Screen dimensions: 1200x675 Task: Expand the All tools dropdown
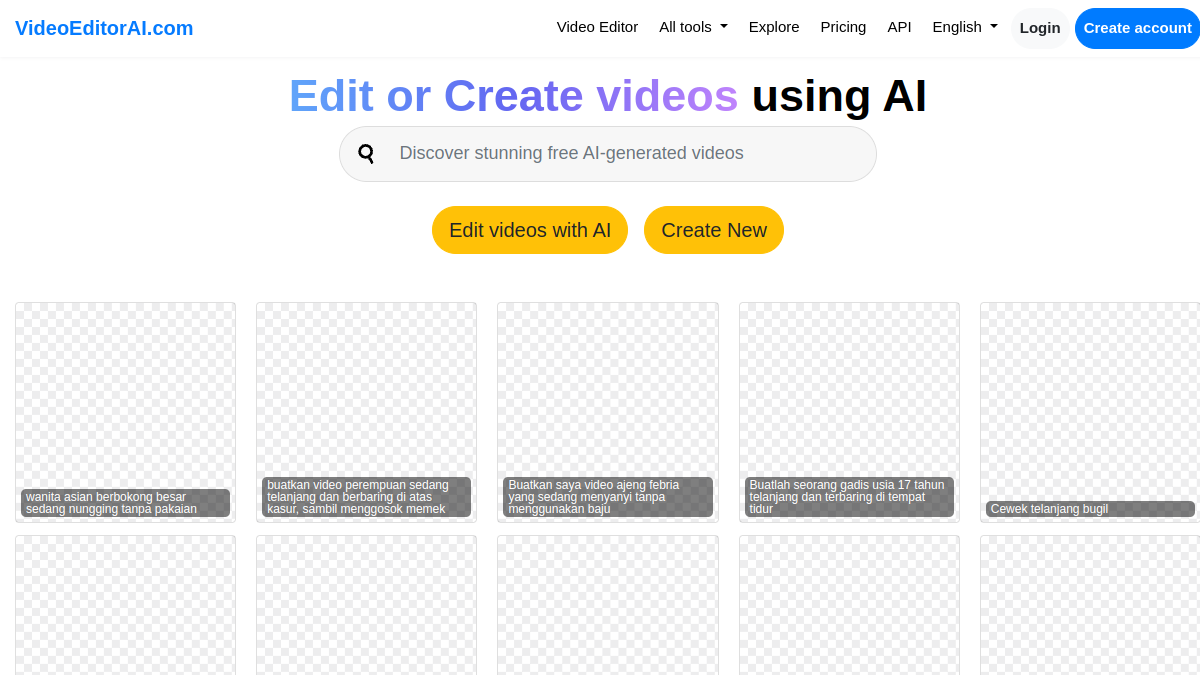point(693,27)
